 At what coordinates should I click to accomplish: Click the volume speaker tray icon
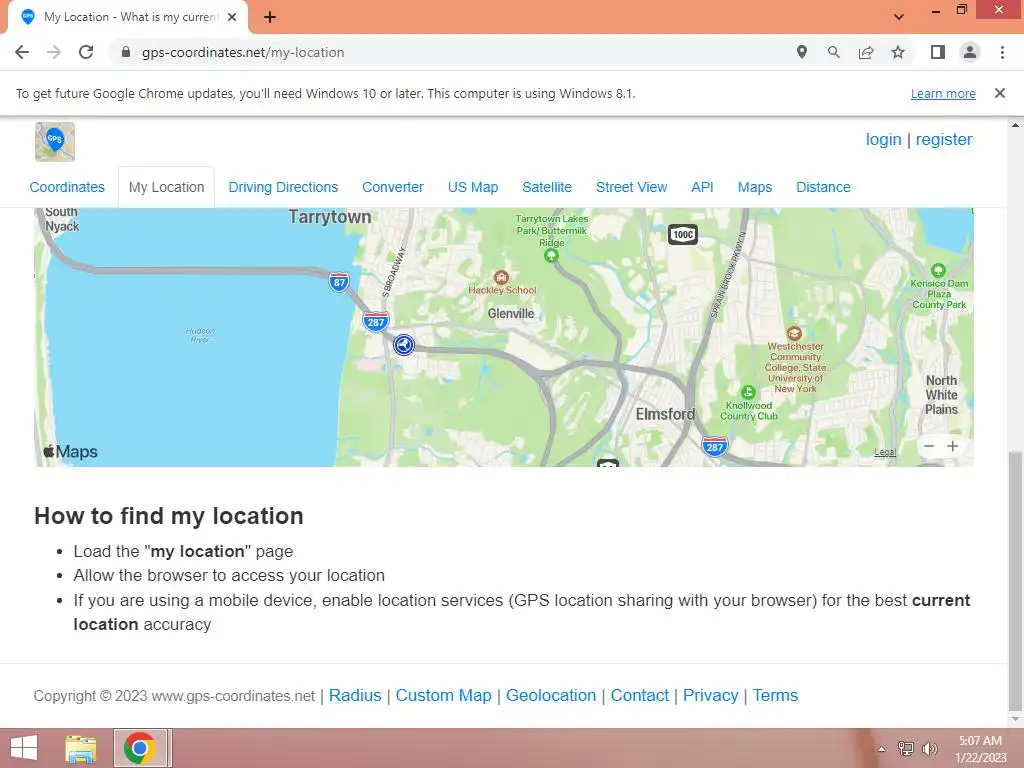point(930,748)
